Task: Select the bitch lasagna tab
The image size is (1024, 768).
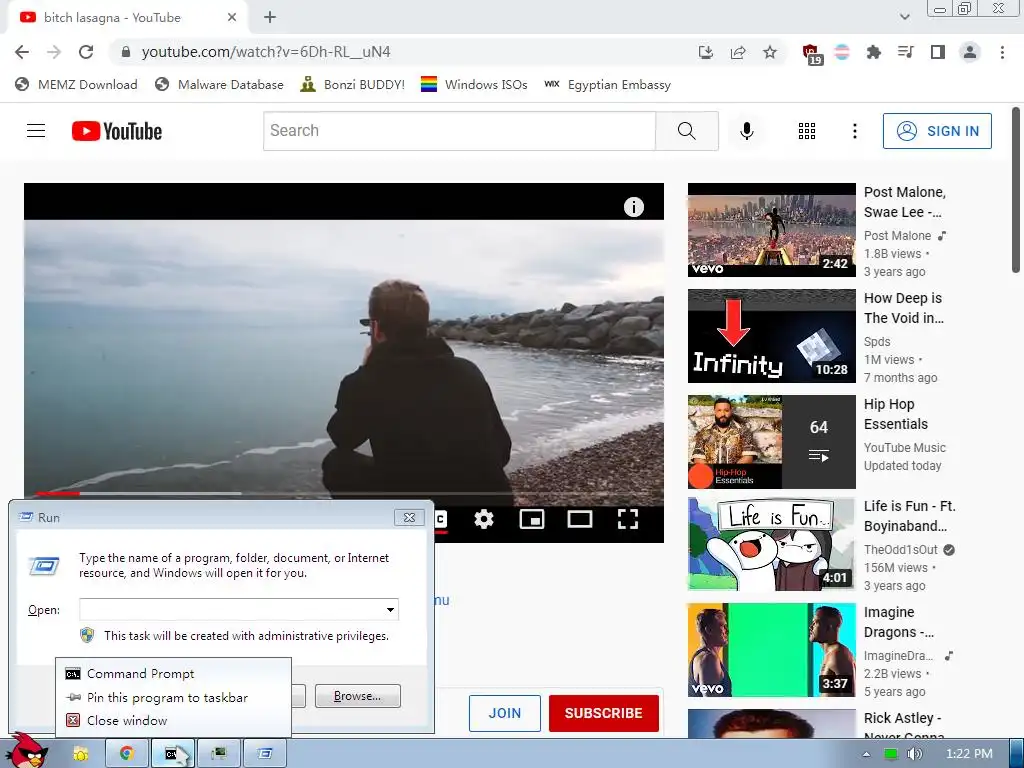Action: pos(127,18)
